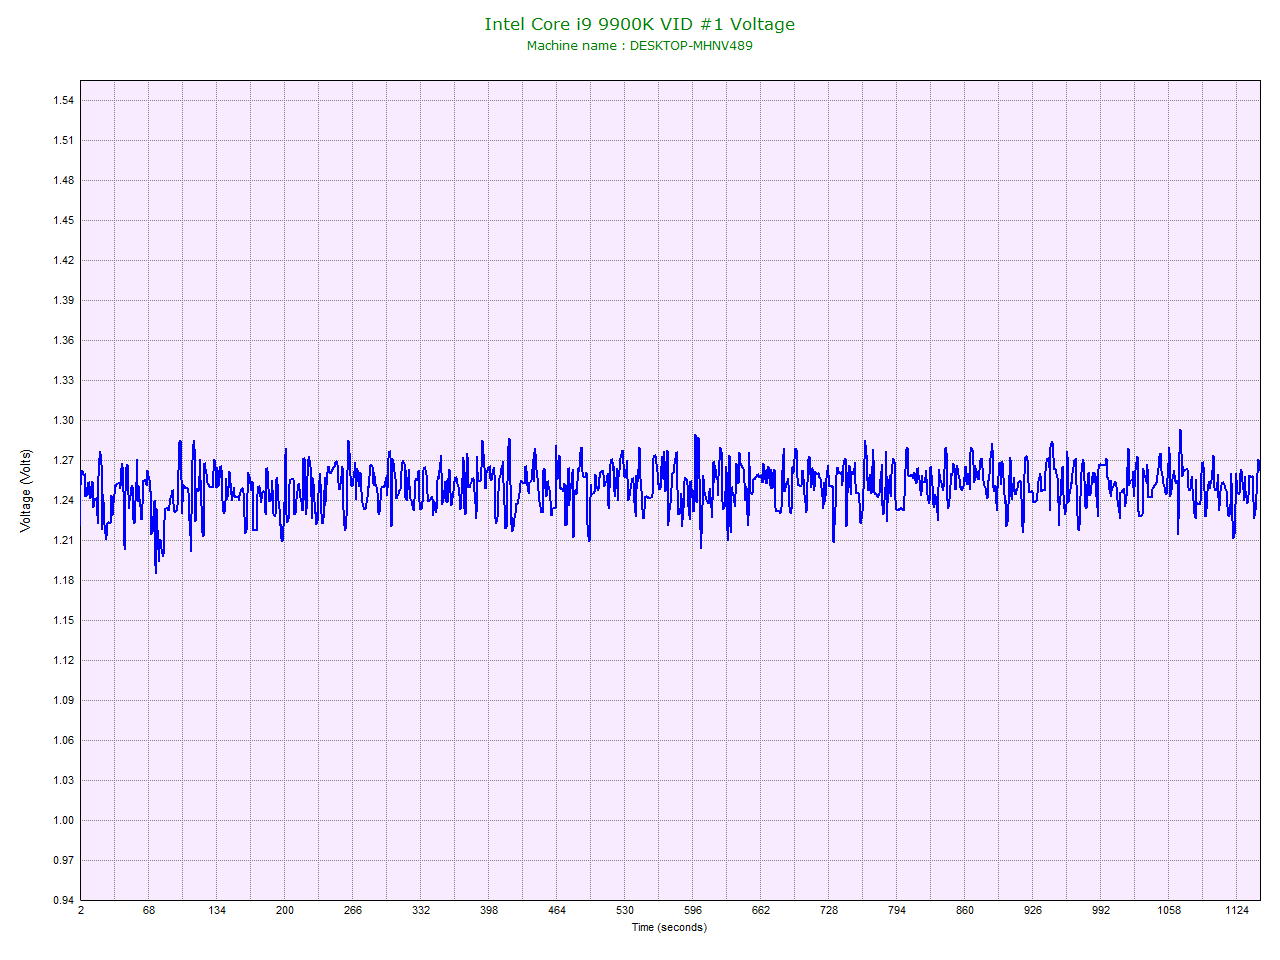
Task: Click the 1.06 y-axis tick label
Action: coord(63,740)
